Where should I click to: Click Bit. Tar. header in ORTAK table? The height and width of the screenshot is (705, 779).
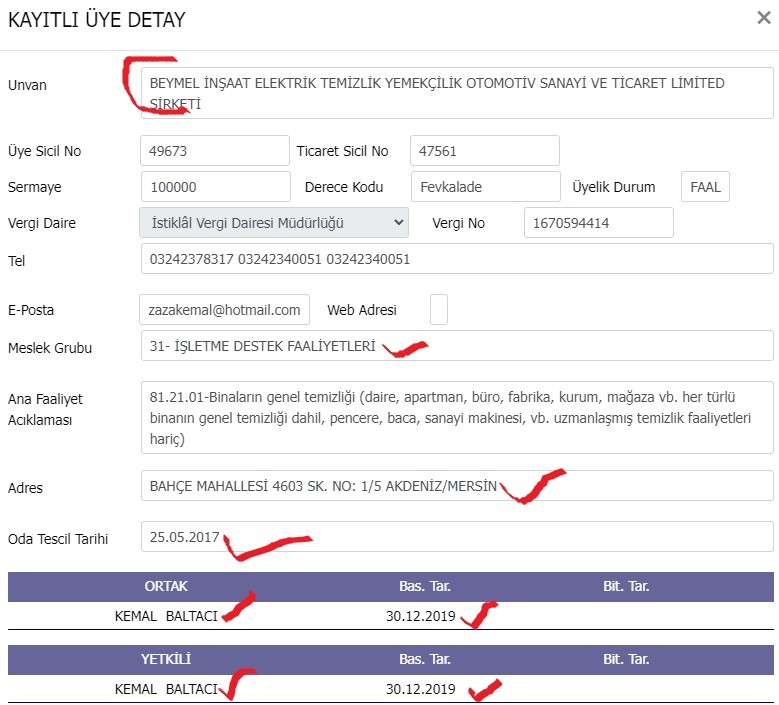[626, 586]
